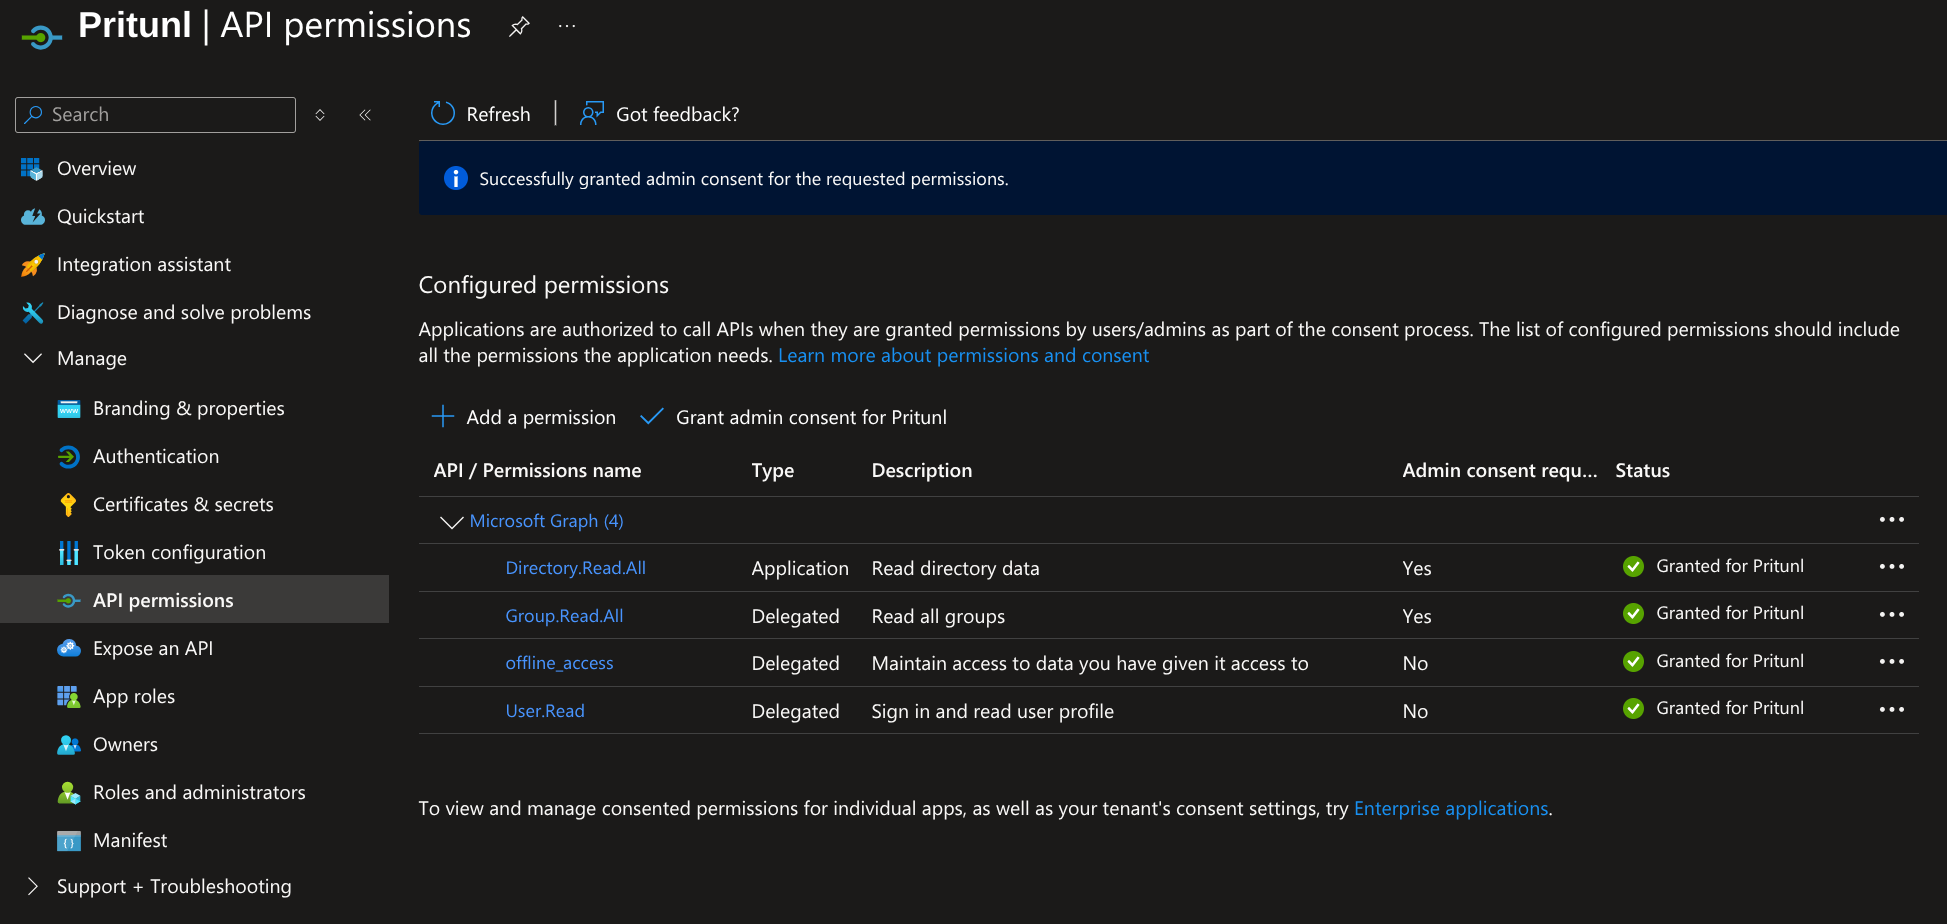The width and height of the screenshot is (1947, 924).
Task: Click the sidebar expand/collapse sort arrows
Action: [x=320, y=115]
